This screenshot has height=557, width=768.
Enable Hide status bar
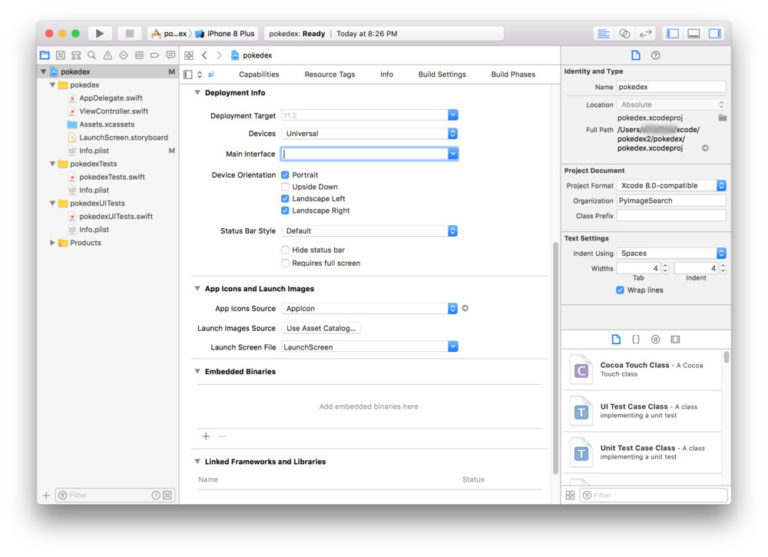pos(285,250)
